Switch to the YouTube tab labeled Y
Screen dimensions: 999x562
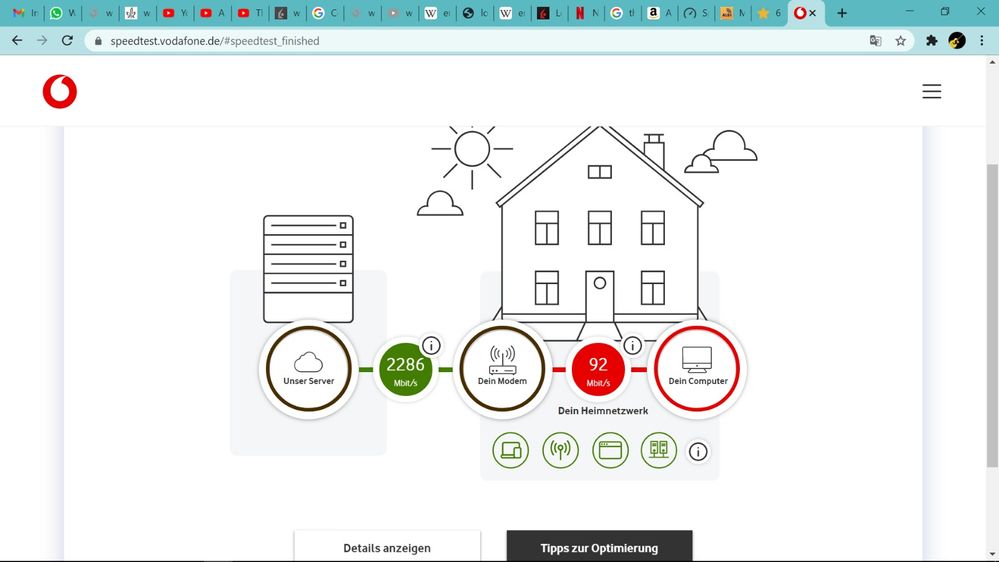coord(175,13)
